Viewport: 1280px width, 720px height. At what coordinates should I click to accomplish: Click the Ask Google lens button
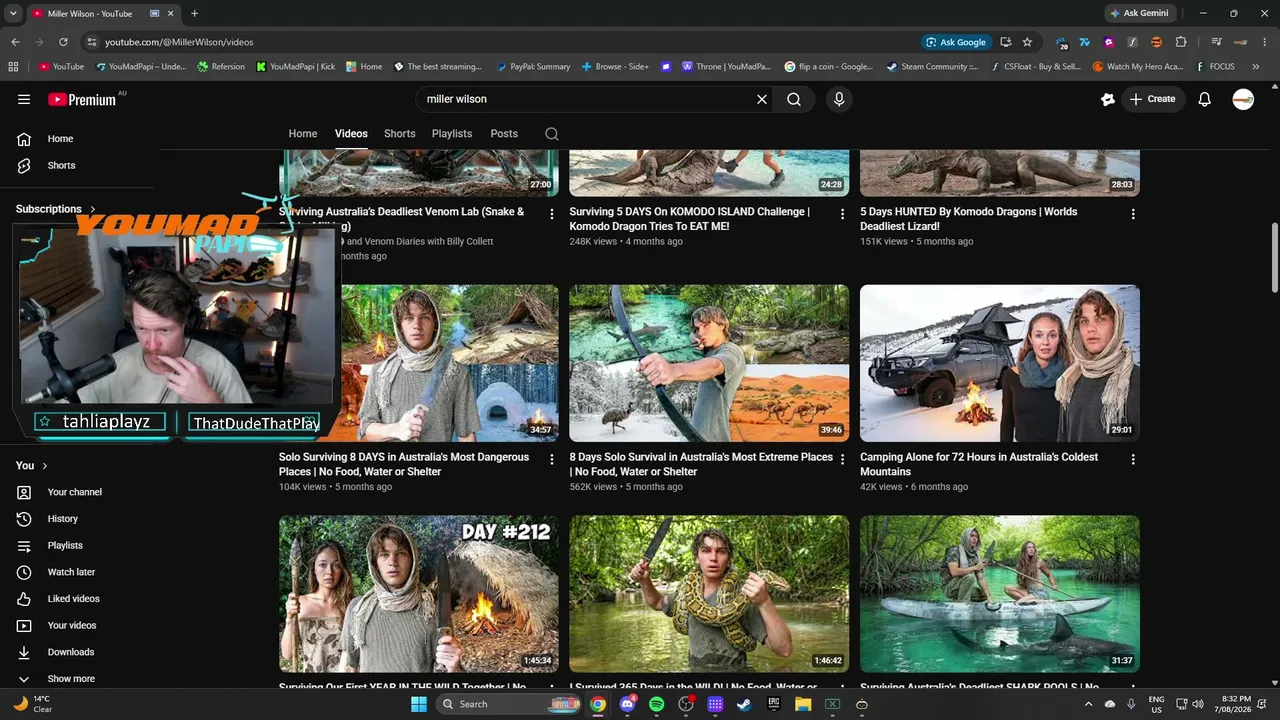pos(957,42)
